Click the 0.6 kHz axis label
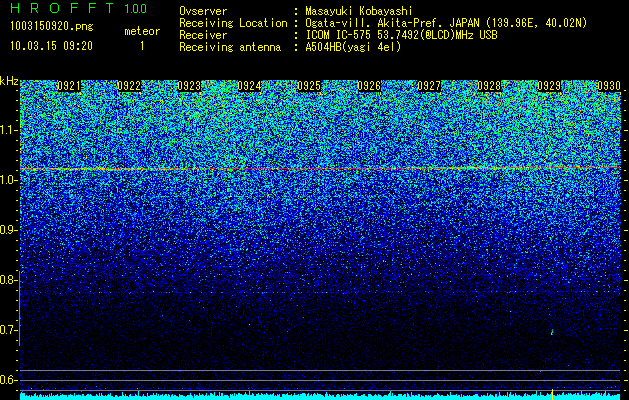629x400 pixels. coord(9,380)
